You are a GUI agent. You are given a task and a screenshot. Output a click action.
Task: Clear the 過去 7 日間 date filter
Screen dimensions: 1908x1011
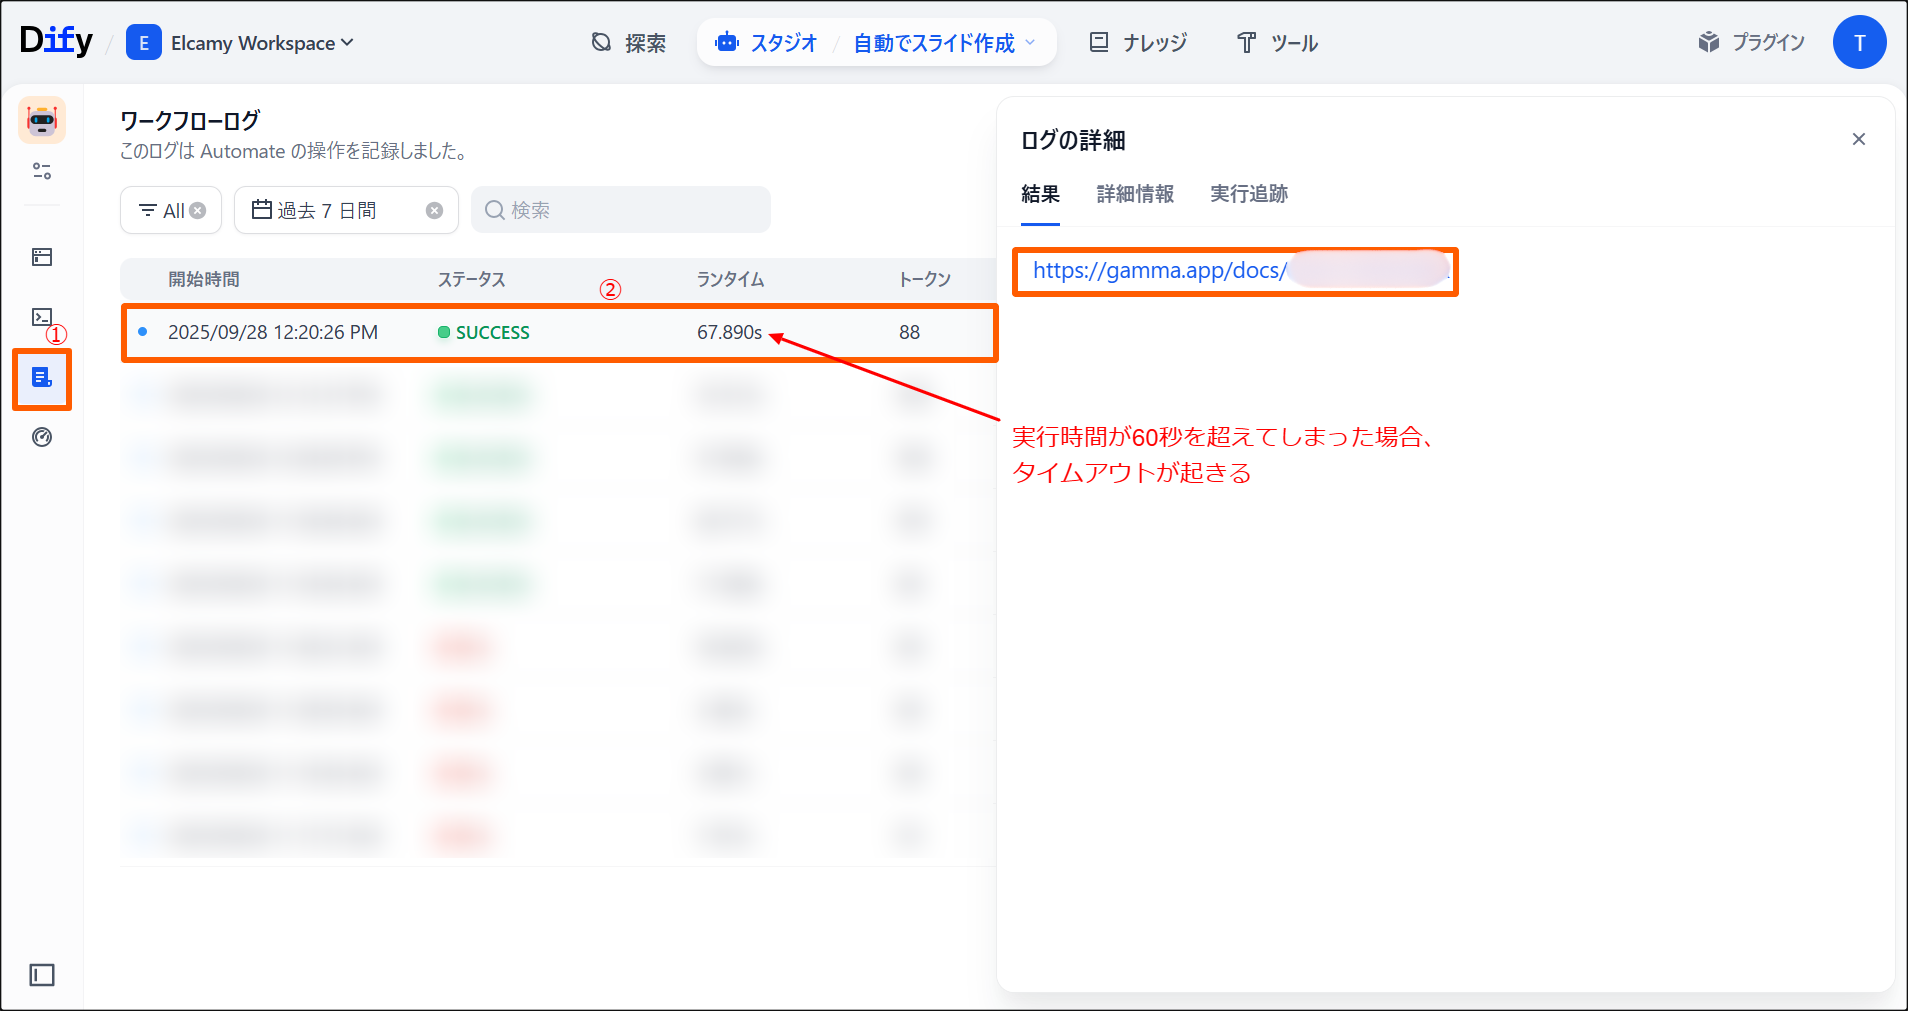(x=434, y=210)
